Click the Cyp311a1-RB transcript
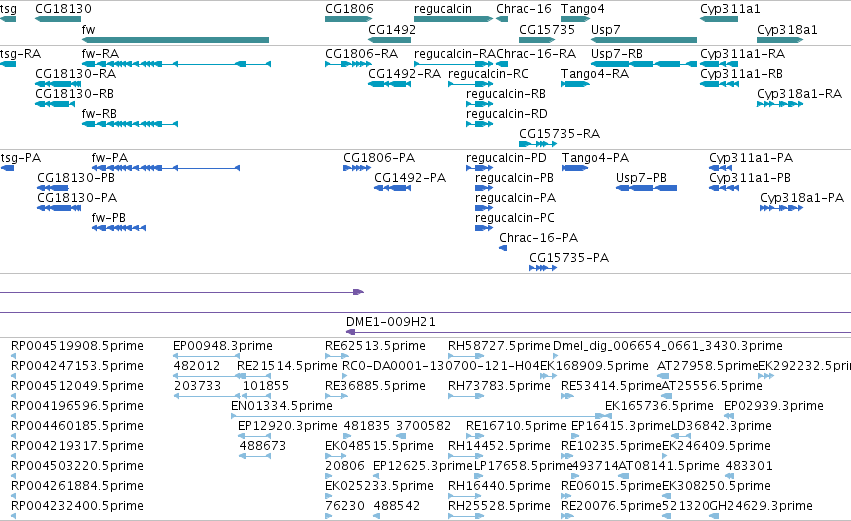The width and height of the screenshot is (851, 521). coord(719,84)
